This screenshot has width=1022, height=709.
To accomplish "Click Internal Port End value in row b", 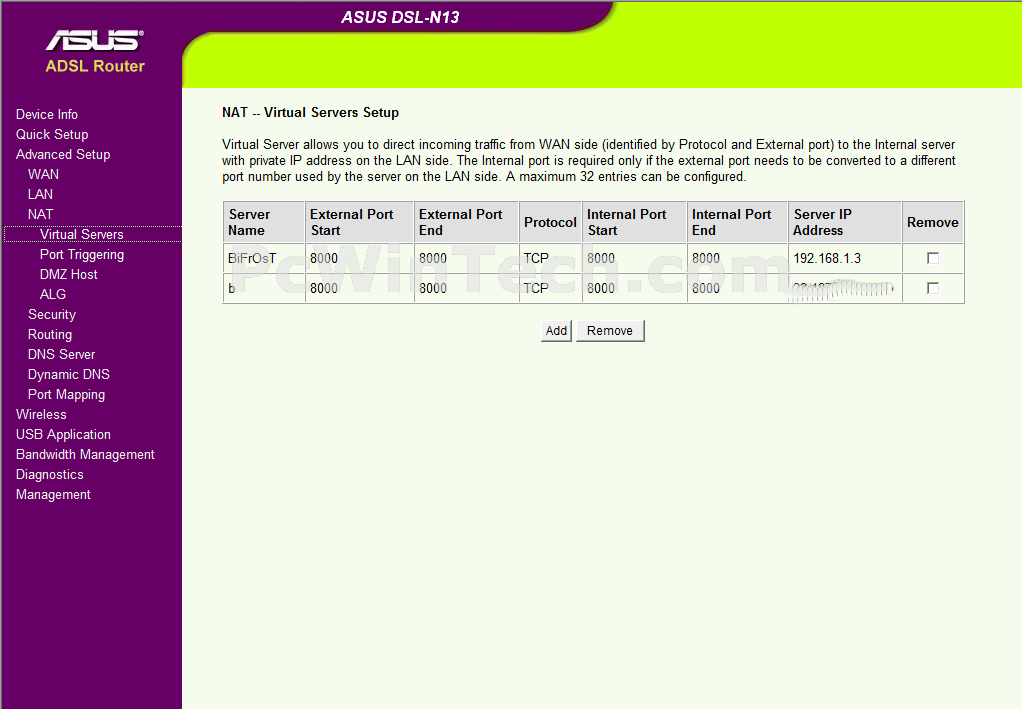I will pyautogui.click(x=706, y=288).
